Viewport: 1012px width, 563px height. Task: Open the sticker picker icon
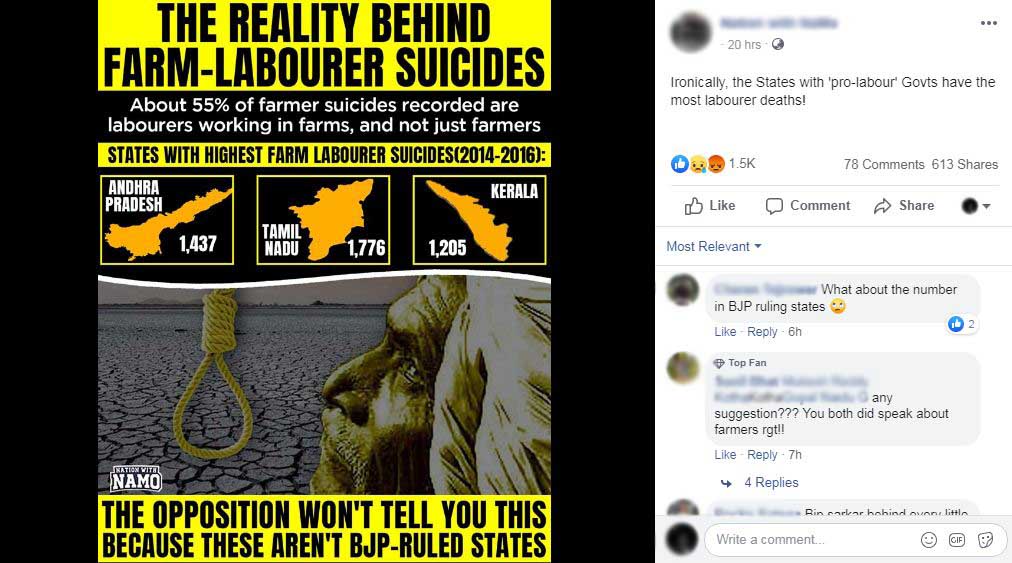point(985,540)
